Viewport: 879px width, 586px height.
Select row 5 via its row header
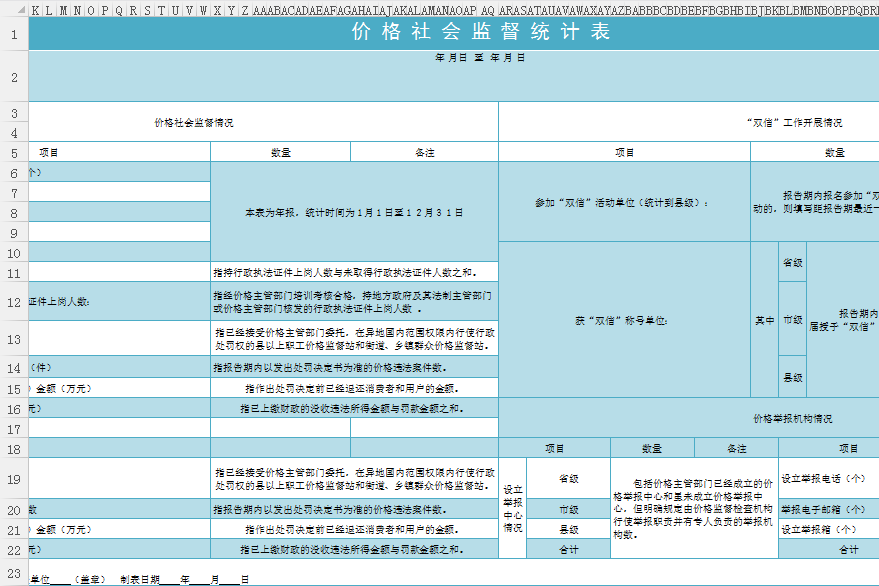point(14,152)
